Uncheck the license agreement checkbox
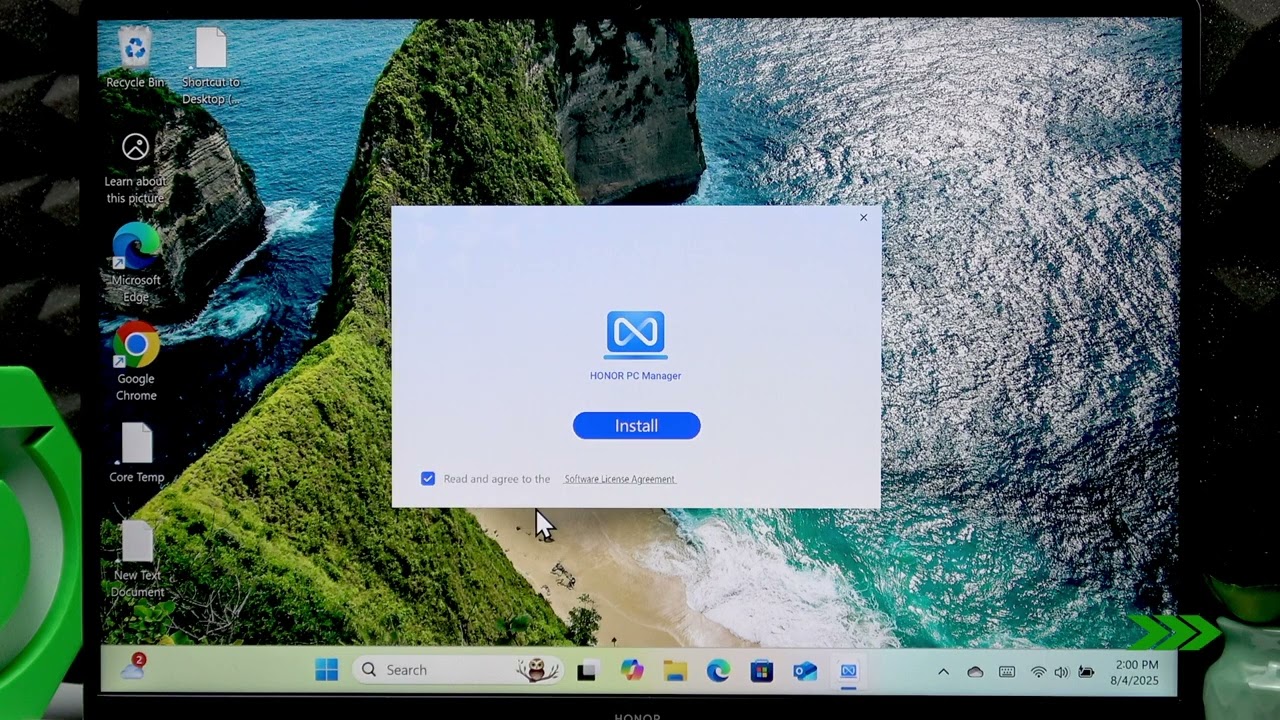Image resolution: width=1280 pixels, height=720 pixels. click(x=428, y=479)
